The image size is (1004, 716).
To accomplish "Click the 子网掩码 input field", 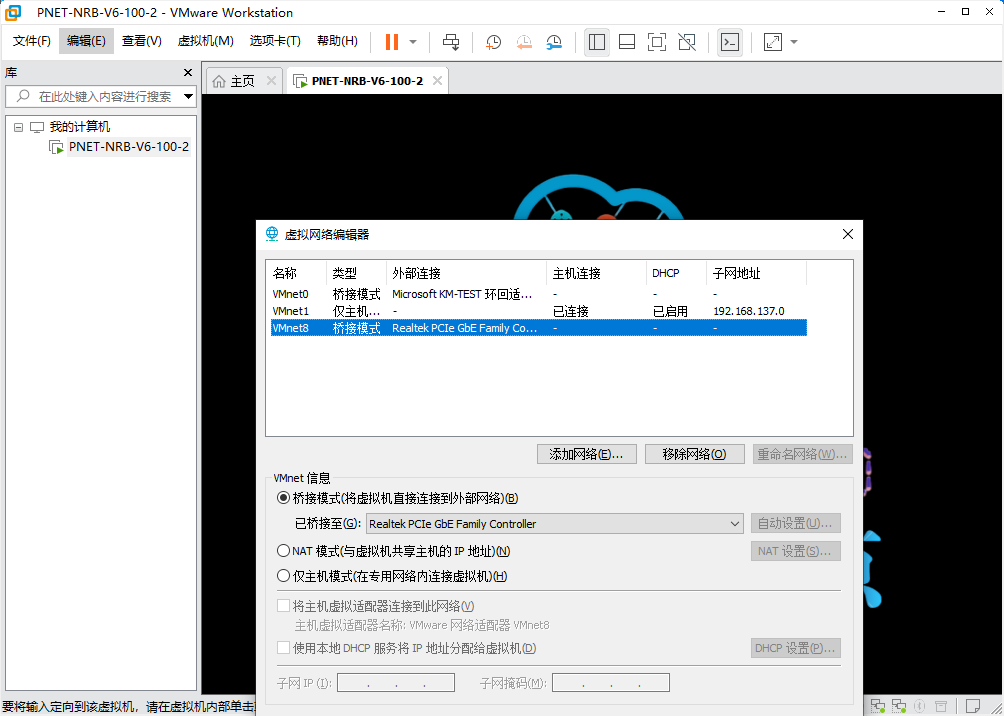I will point(611,683).
